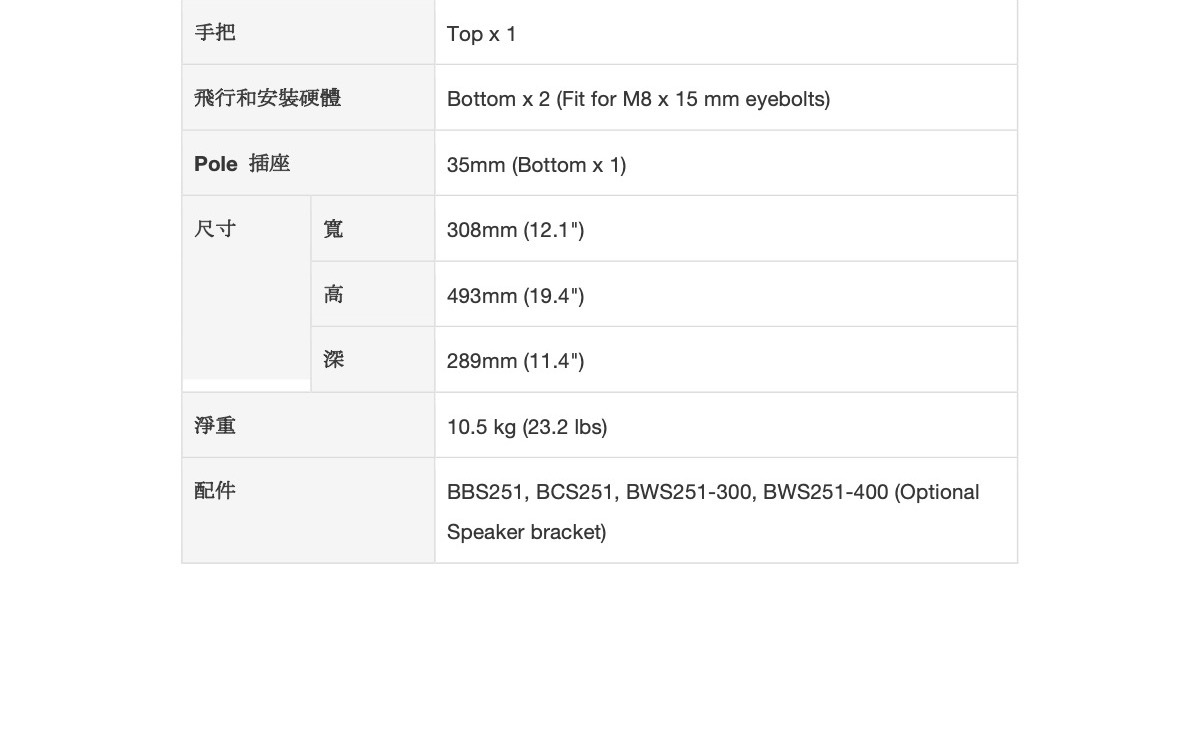Viewport: 1190px width, 746px height.
Task: Select the '10.5 kg (23.2 lbs)' value
Action: (x=527, y=427)
